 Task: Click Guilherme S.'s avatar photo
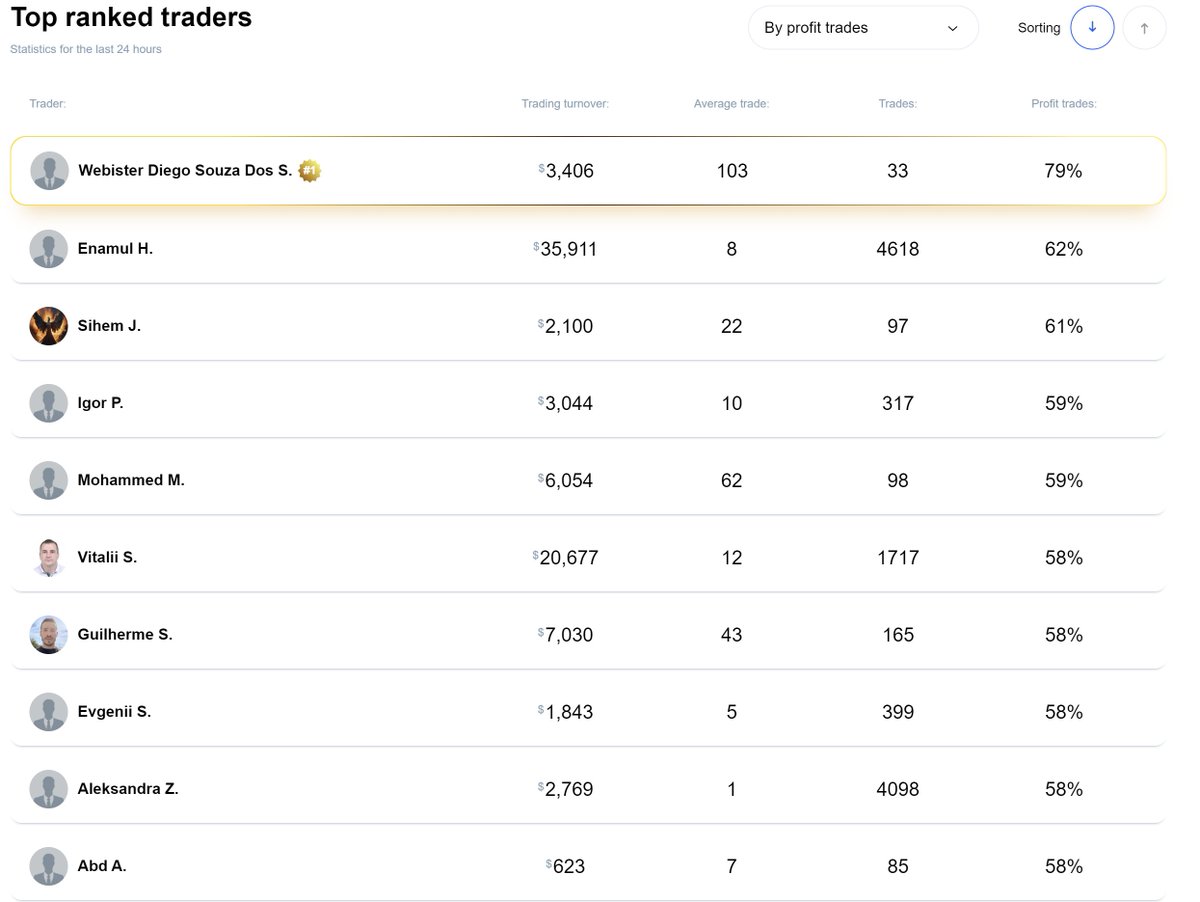49,634
